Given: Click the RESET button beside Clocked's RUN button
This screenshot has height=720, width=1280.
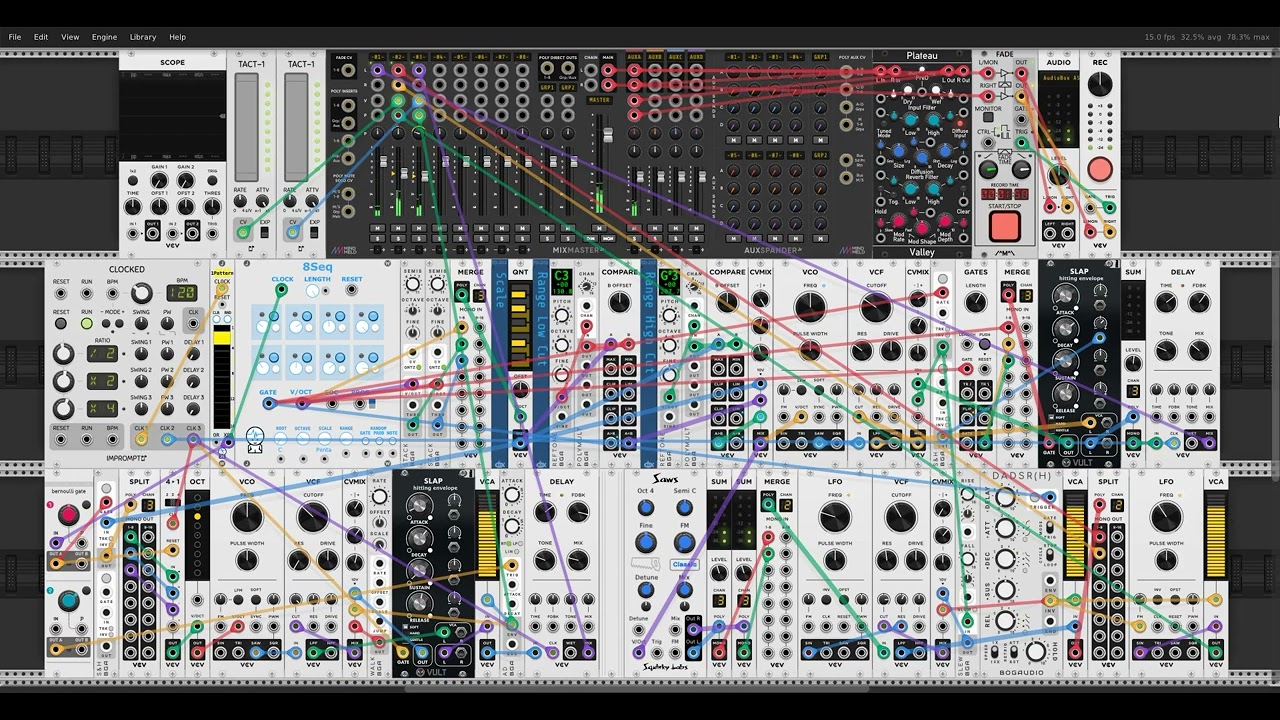Looking at the screenshot, I should click(61, 324).
